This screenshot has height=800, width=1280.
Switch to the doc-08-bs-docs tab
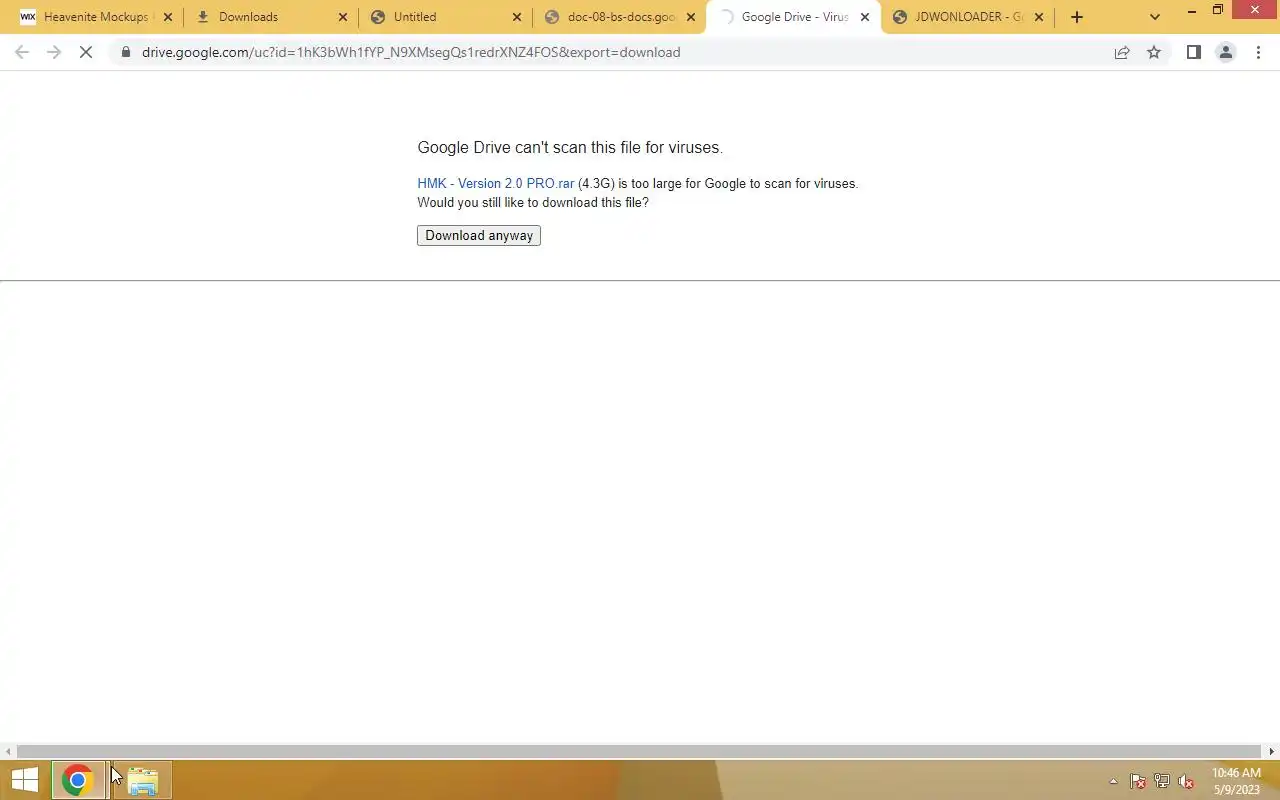click(622, 17)
